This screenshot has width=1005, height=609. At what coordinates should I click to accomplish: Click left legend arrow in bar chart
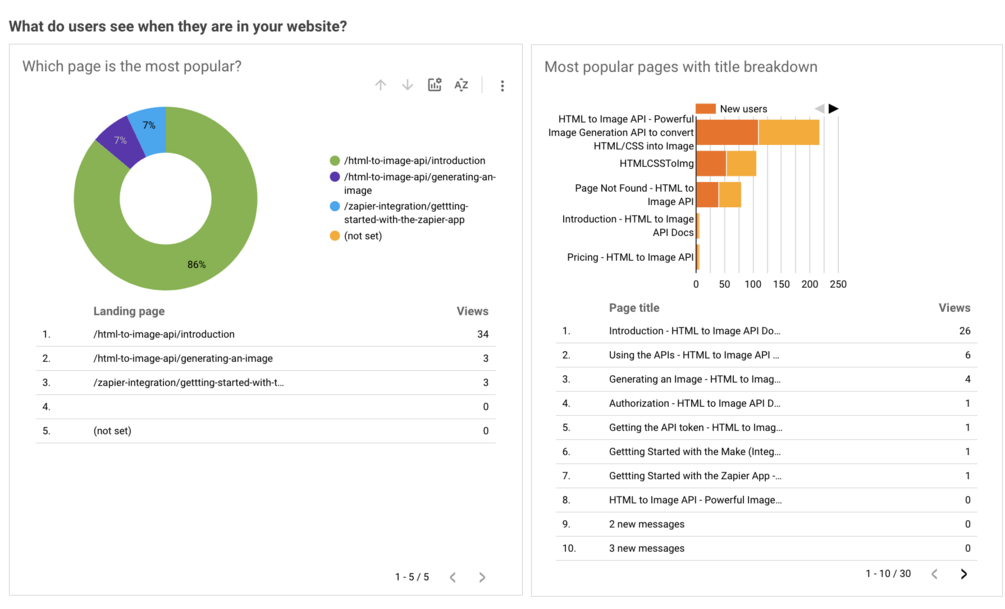[x=820, y=108]
